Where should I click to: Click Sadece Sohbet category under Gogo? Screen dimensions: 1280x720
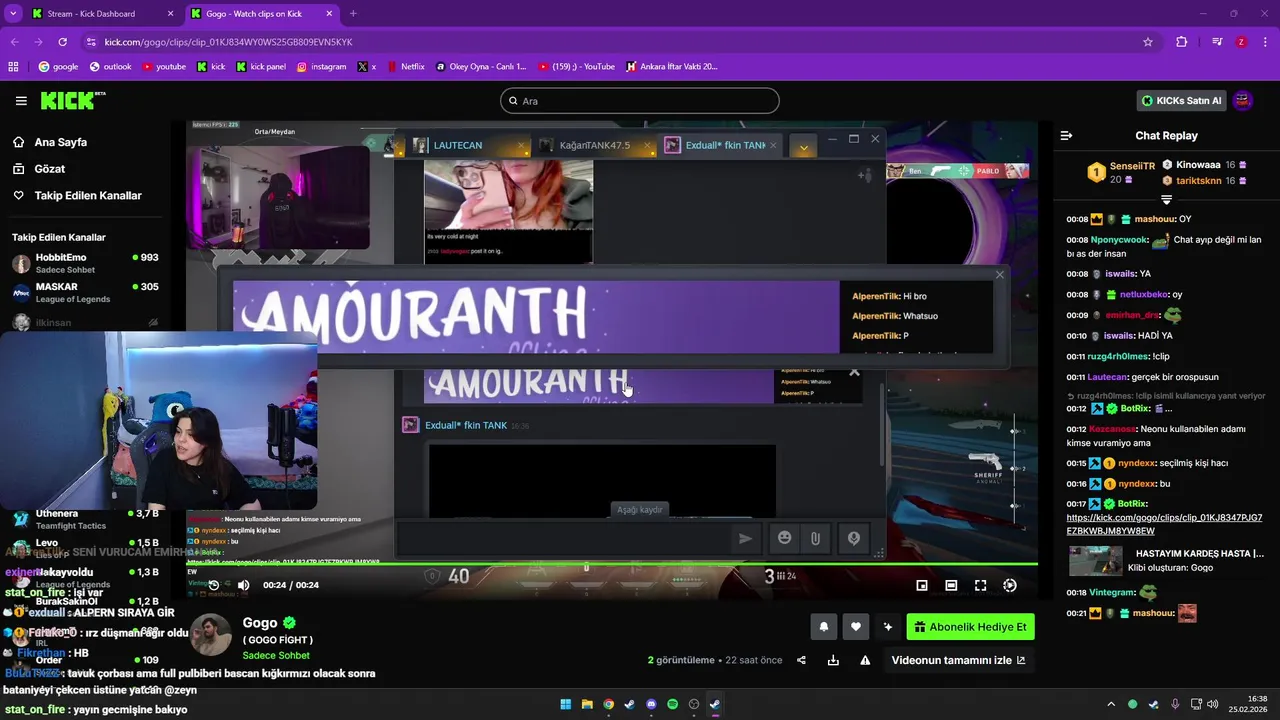coord(276,655)
